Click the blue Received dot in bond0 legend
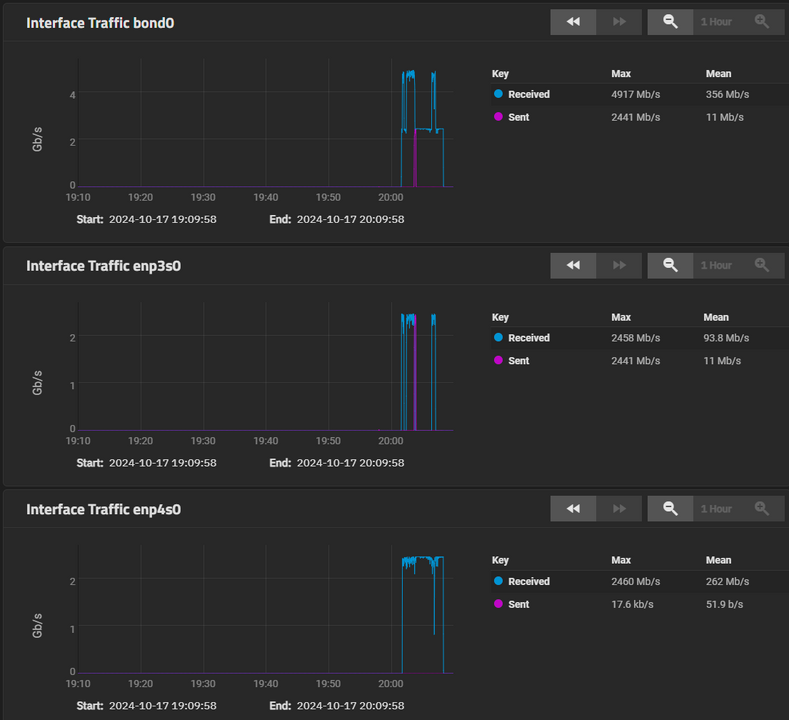The image size is (789, 720). tap(498, 94)
